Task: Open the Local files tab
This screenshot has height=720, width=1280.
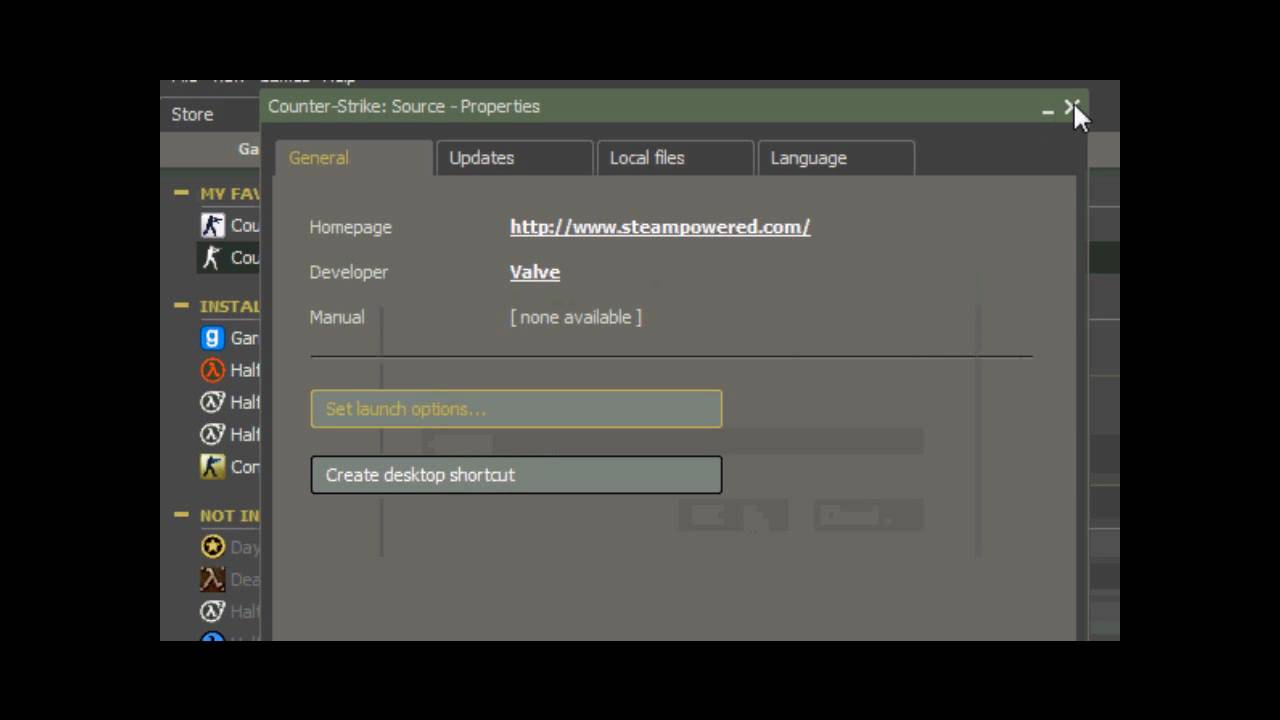Action: 675,158
